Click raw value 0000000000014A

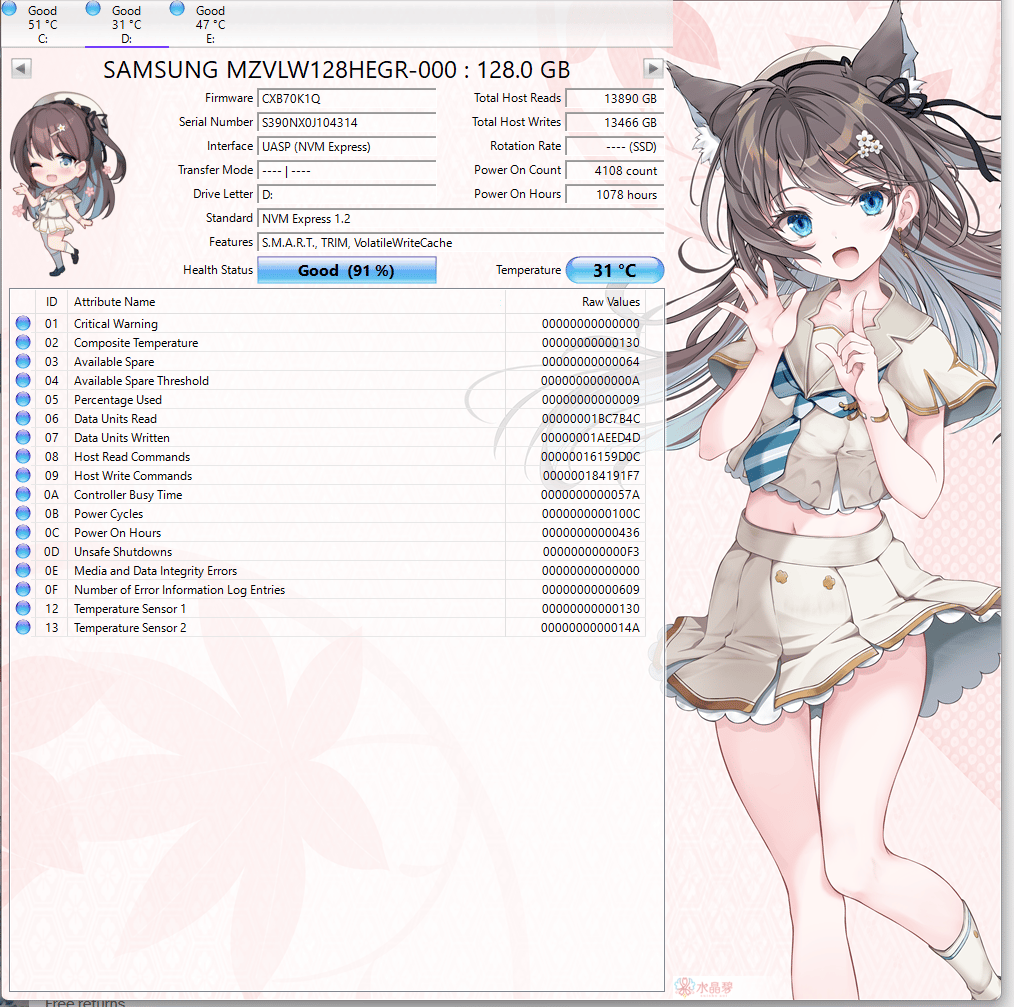click(x=590, y=628)
